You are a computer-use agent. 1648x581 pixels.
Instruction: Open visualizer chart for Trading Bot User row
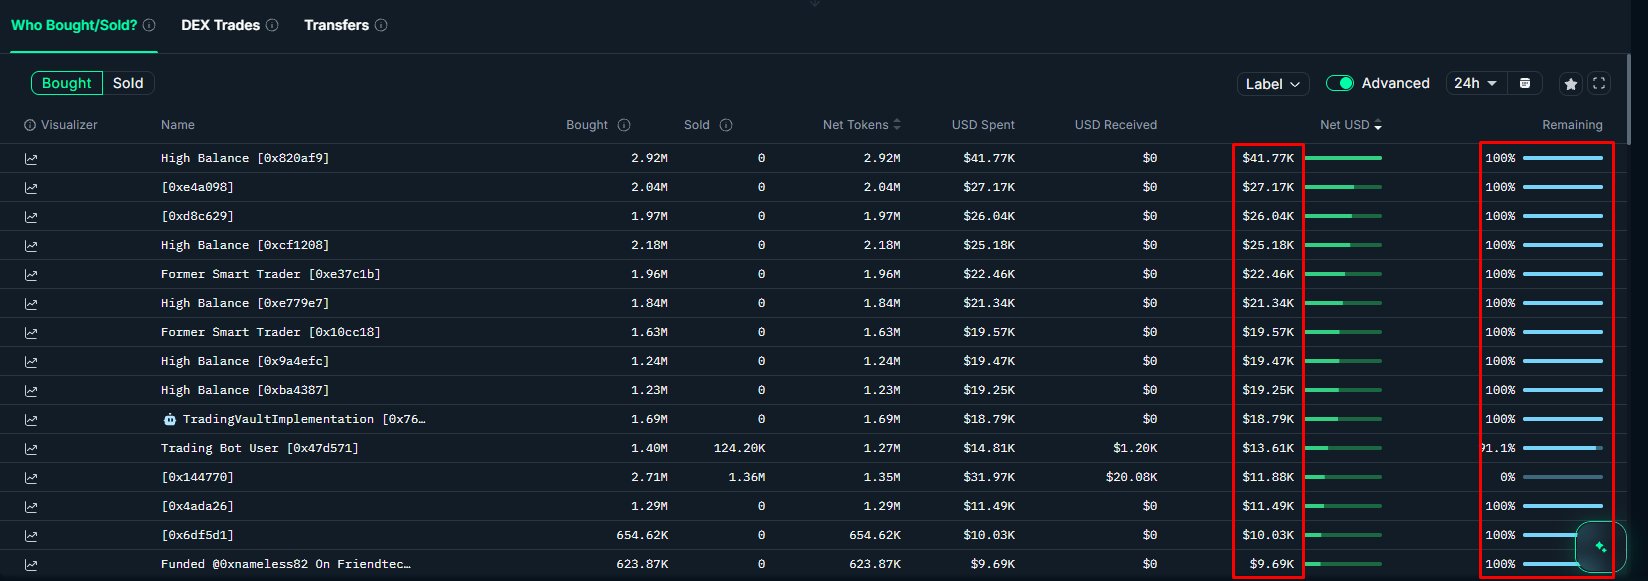click(31, 448)
